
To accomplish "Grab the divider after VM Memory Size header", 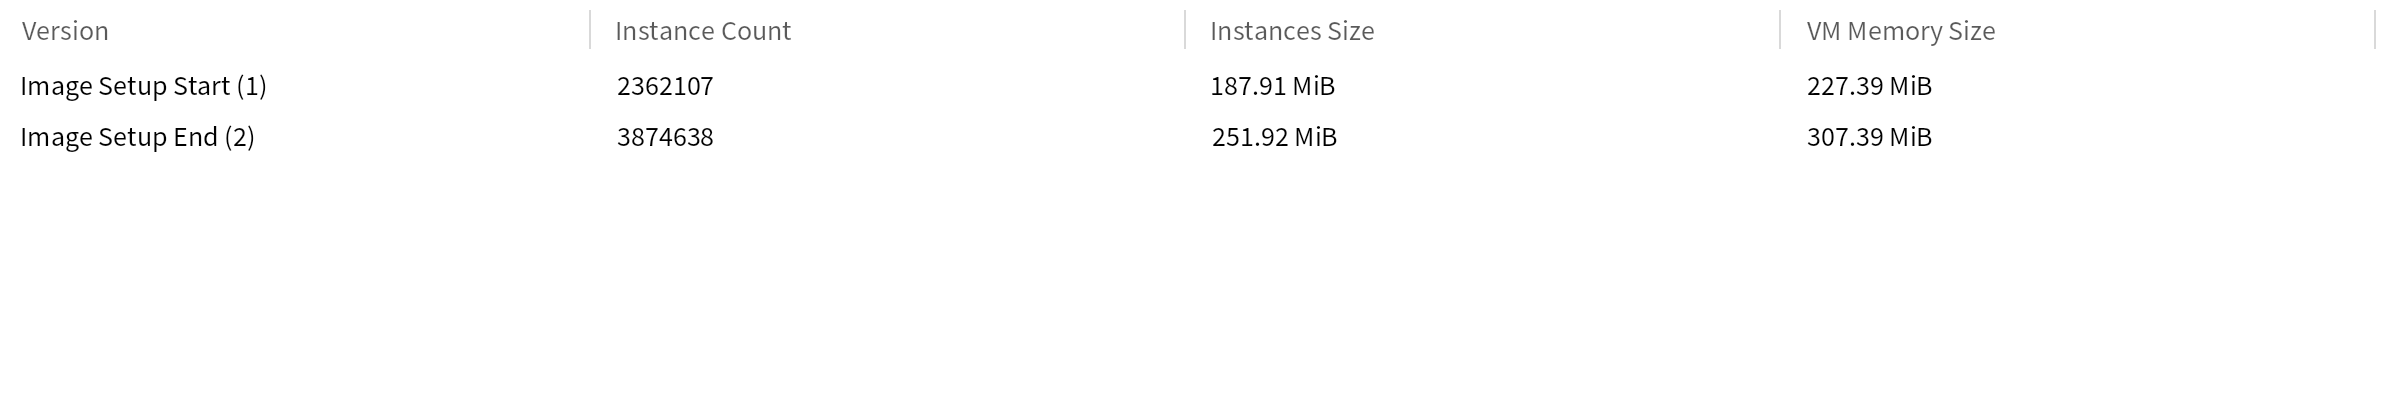I will pyautogui.click(x=2375, y=30).
